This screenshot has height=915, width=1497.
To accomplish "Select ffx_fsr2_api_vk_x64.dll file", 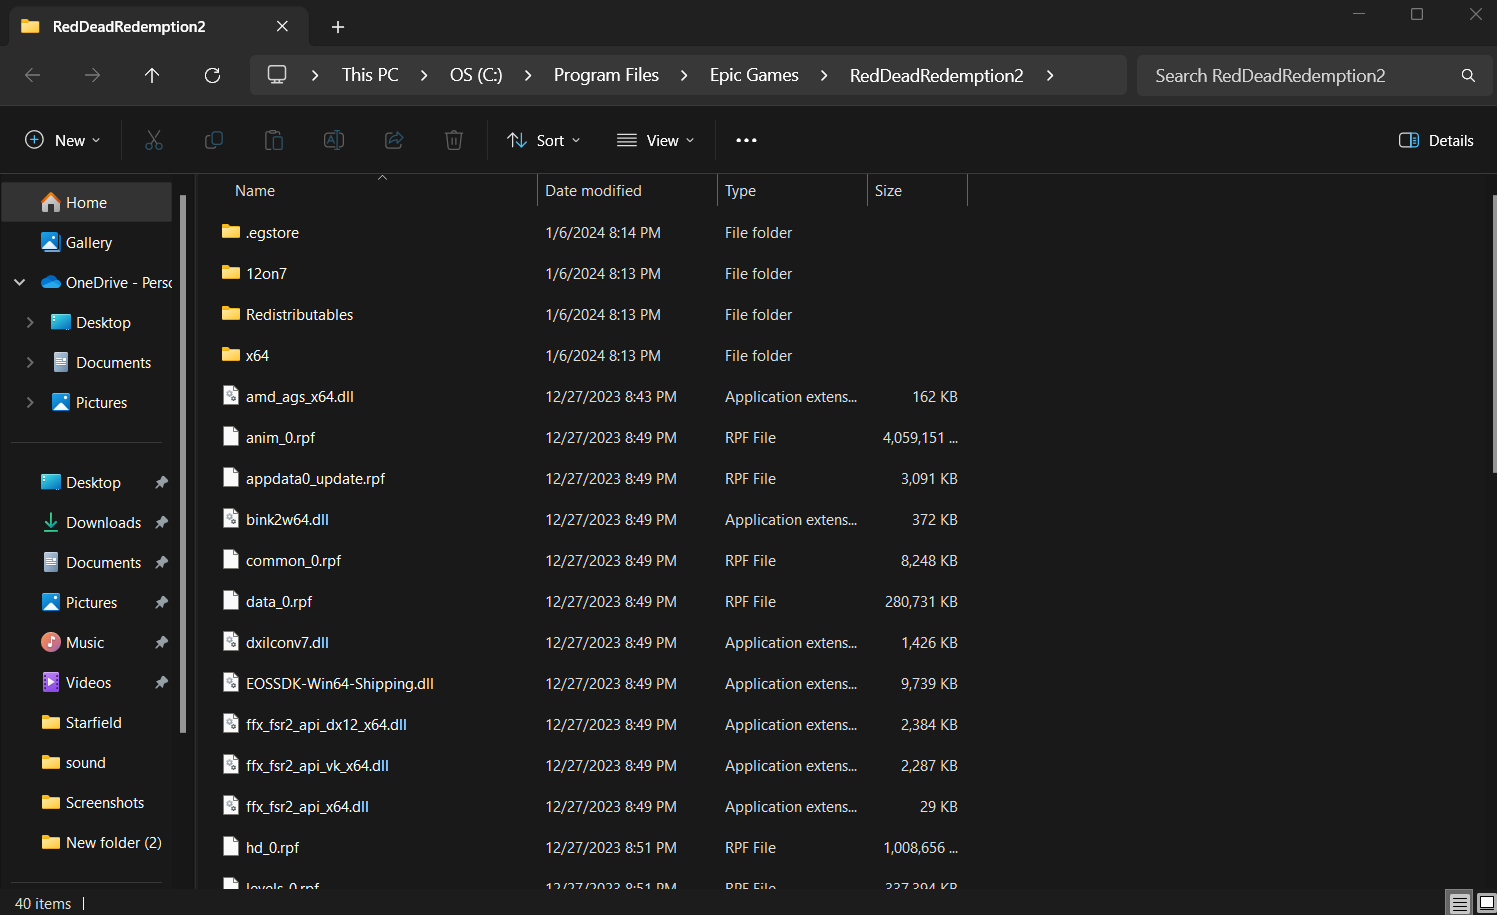I will pyautogui.click(x=317, y=765).
